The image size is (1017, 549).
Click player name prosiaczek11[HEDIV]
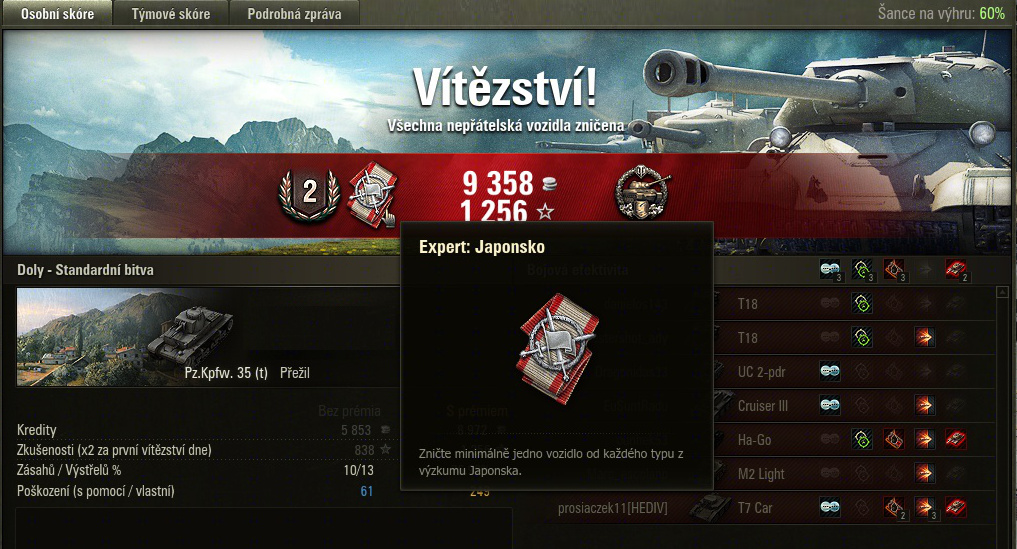tap(612, 508)
